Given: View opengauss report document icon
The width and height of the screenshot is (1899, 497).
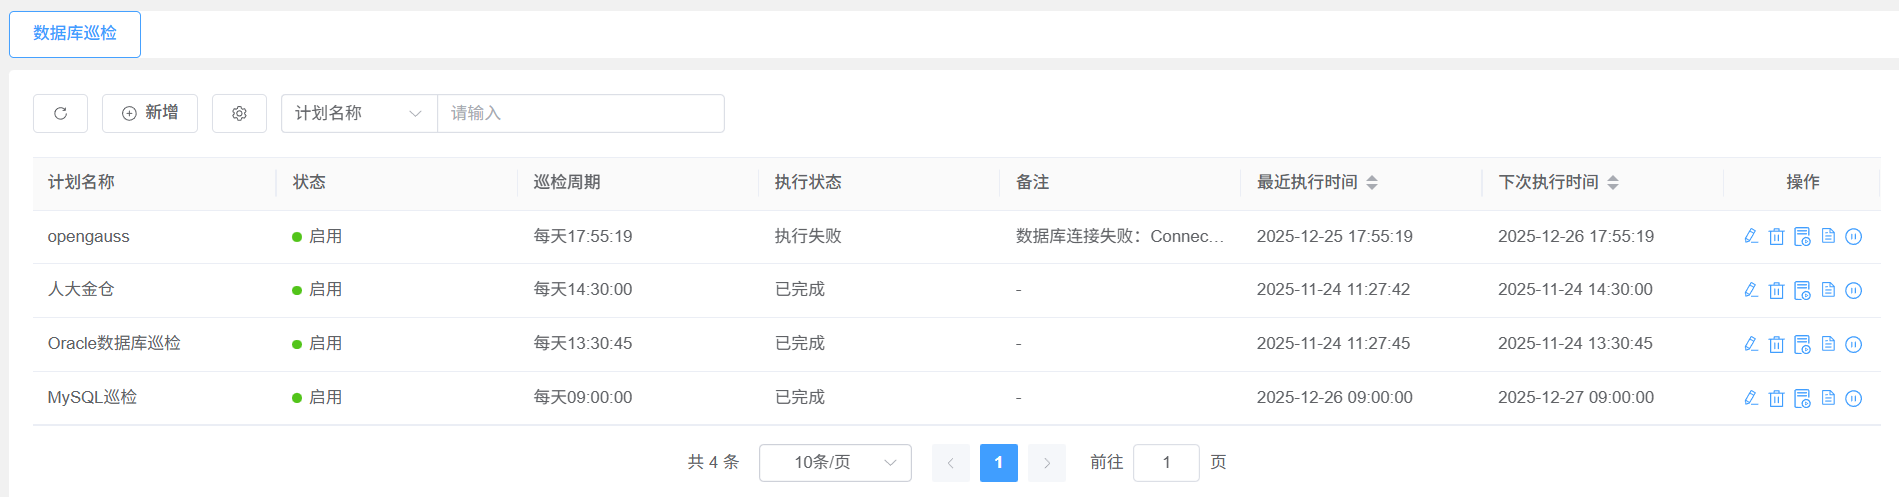Looking at the screenshot, I should click(x=1828, y=236).
